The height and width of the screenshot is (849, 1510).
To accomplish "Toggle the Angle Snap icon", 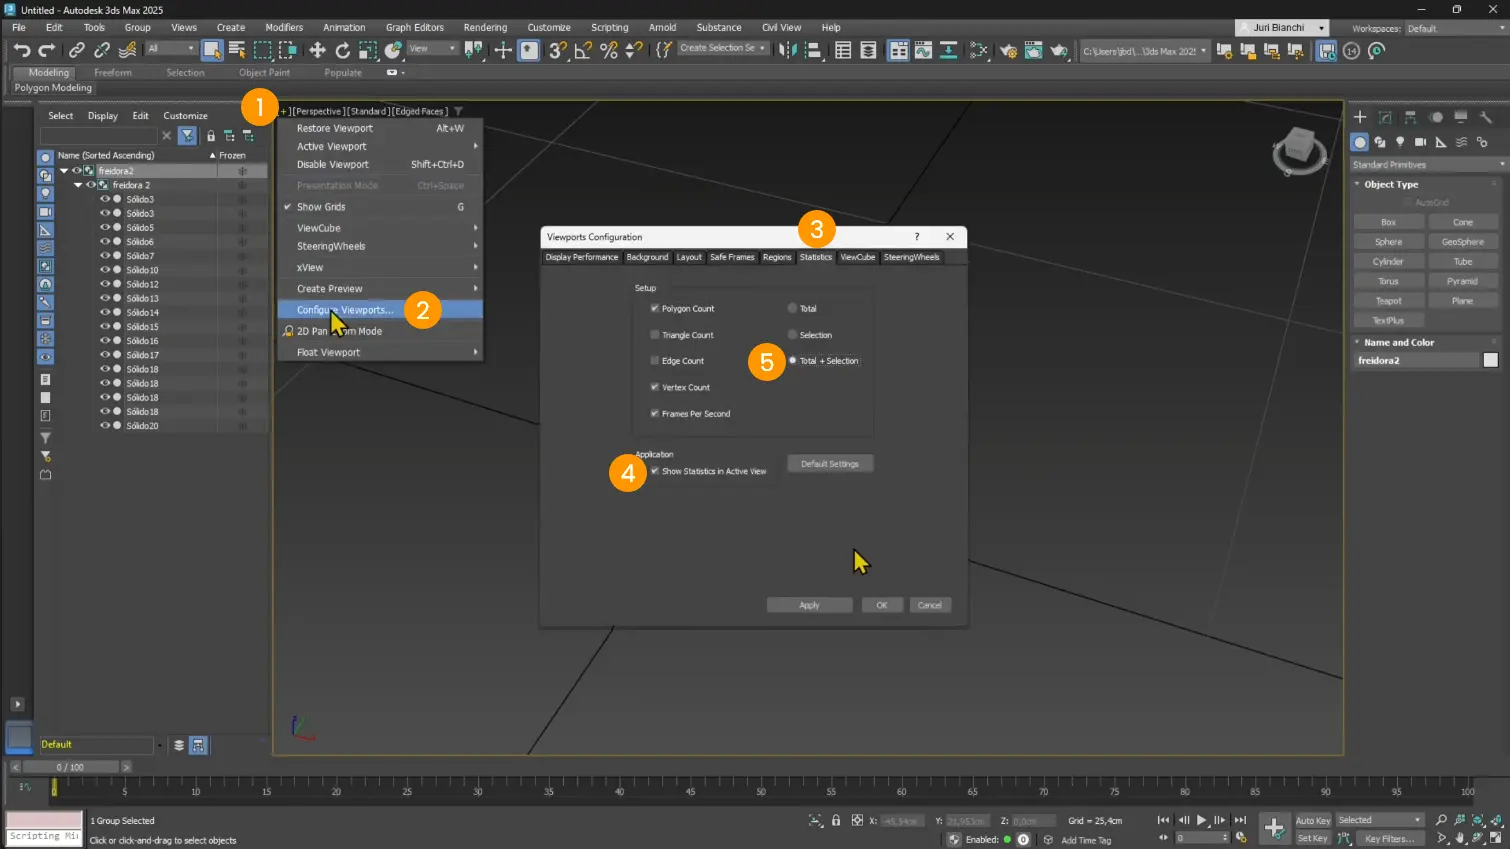I will tap(583, 49).
